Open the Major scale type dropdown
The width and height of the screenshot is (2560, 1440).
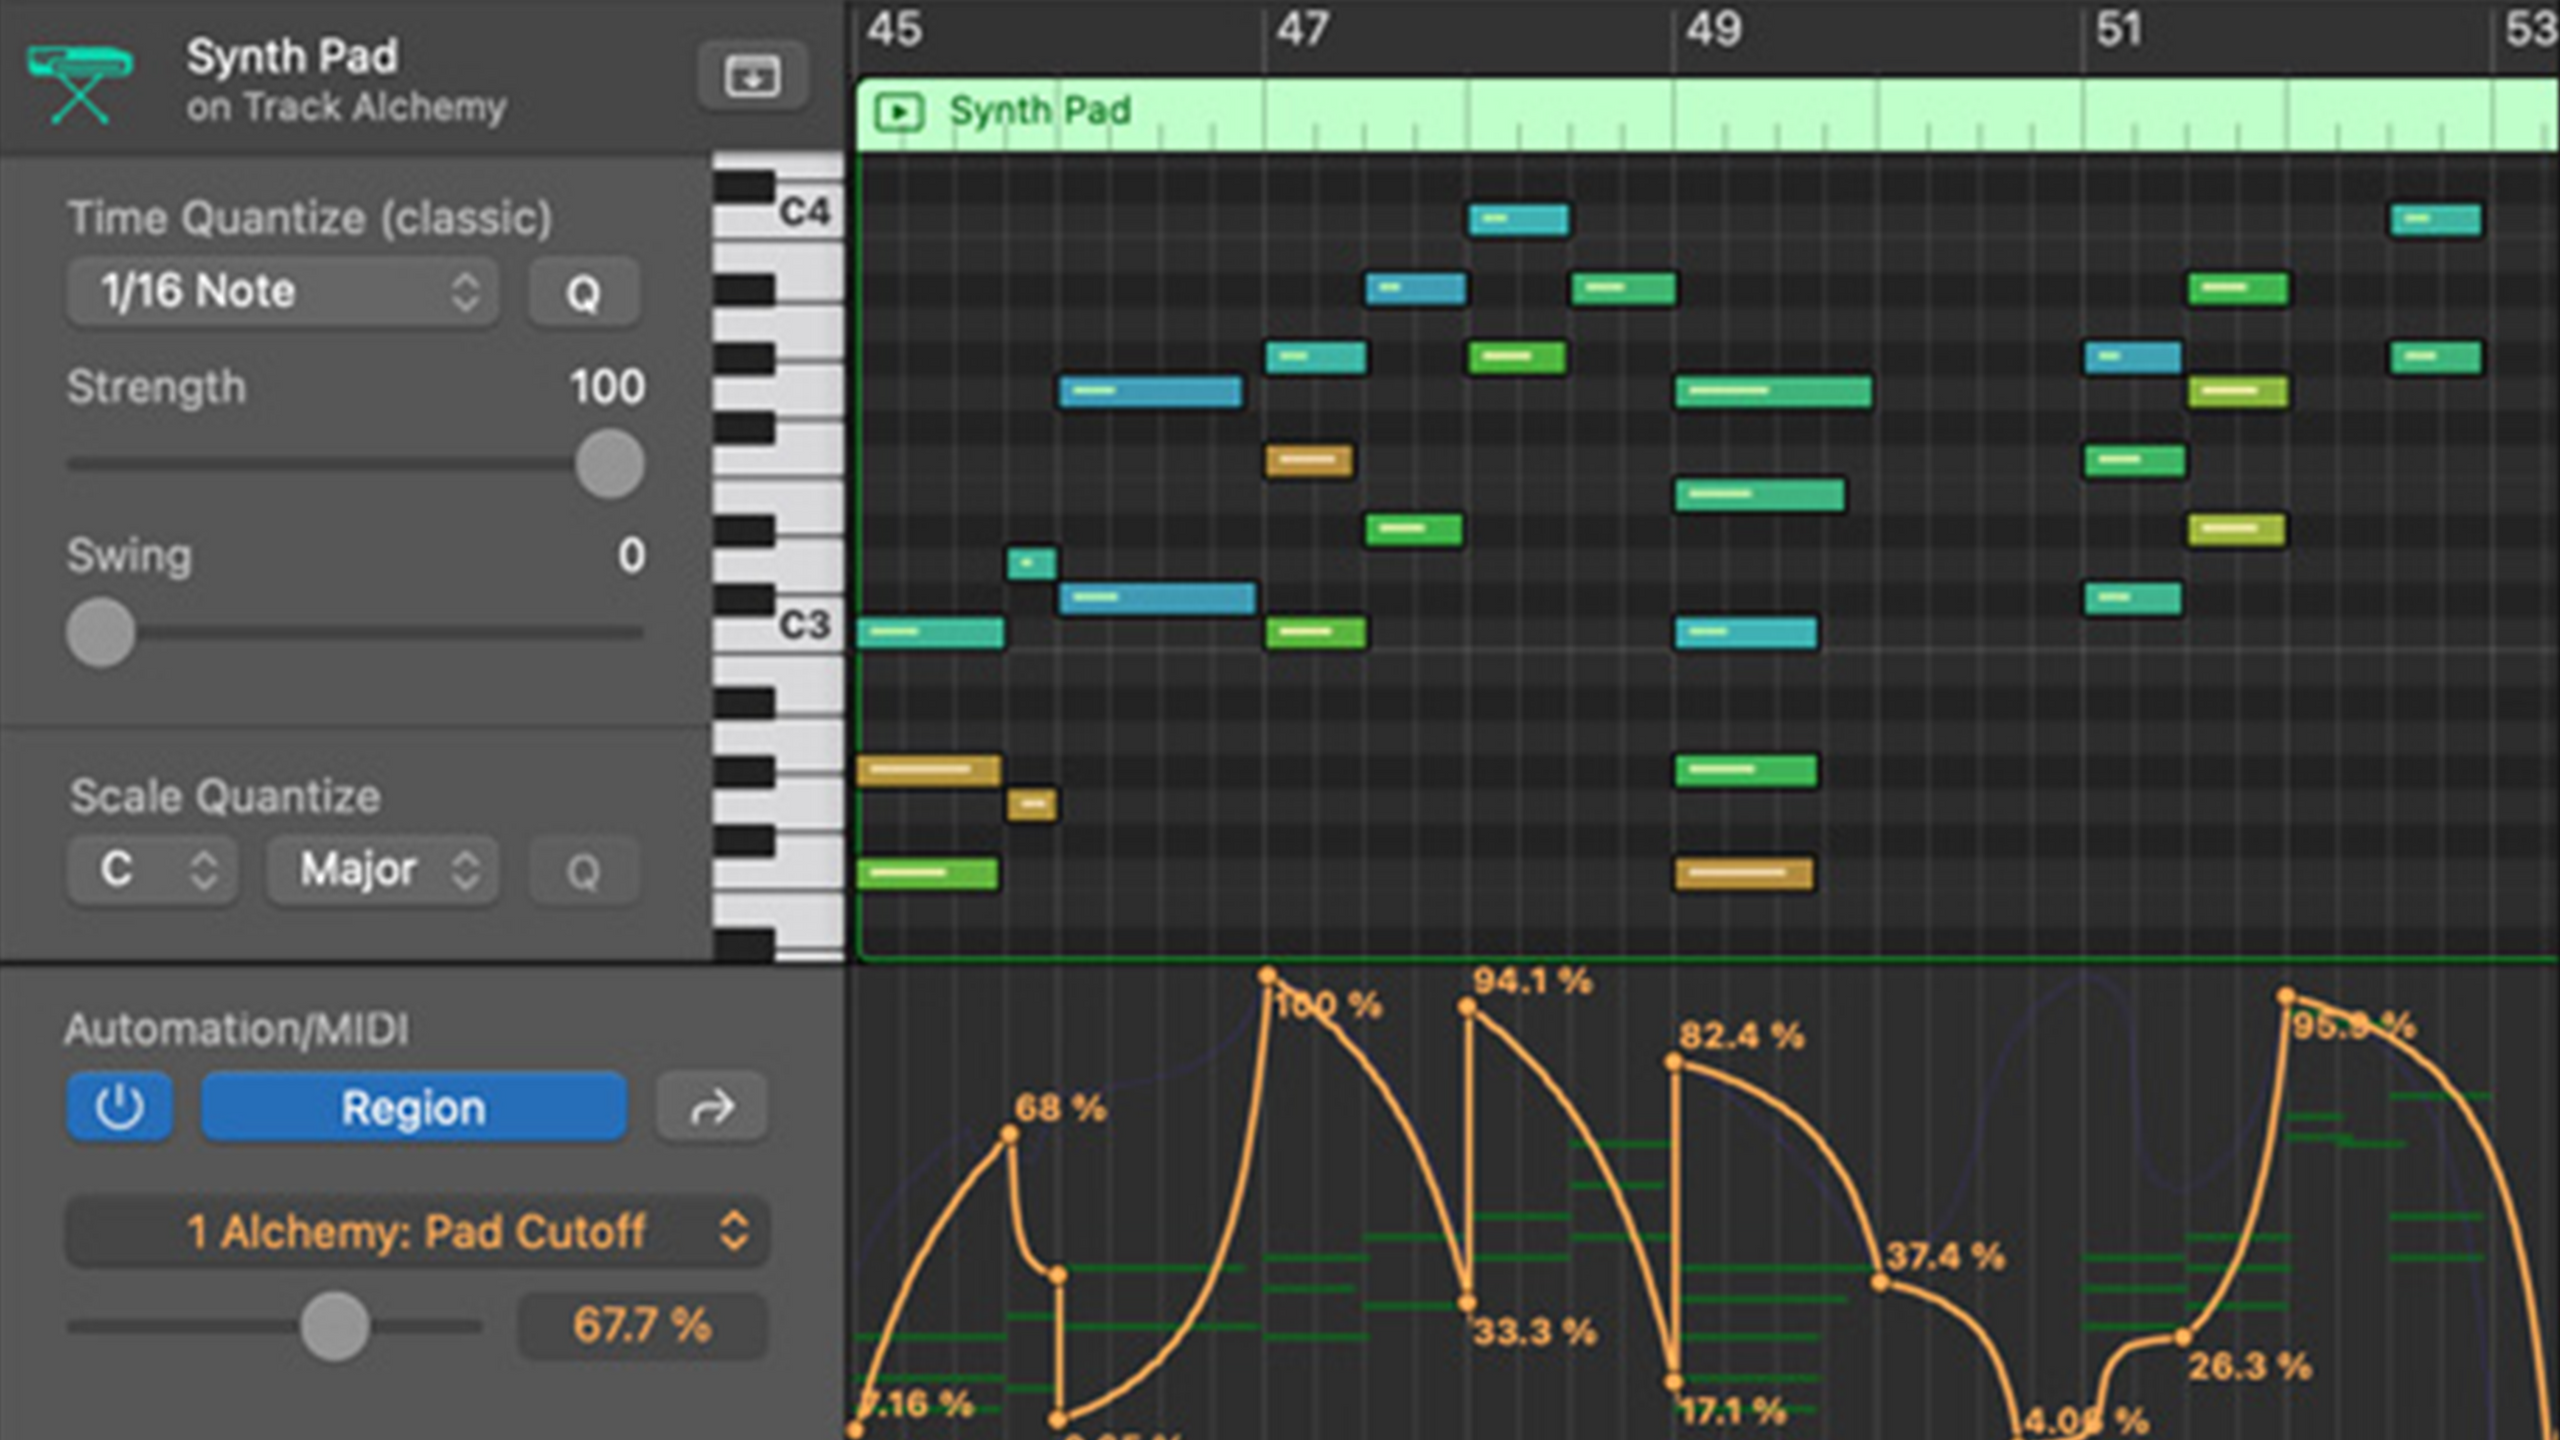[x=383, y=870]
